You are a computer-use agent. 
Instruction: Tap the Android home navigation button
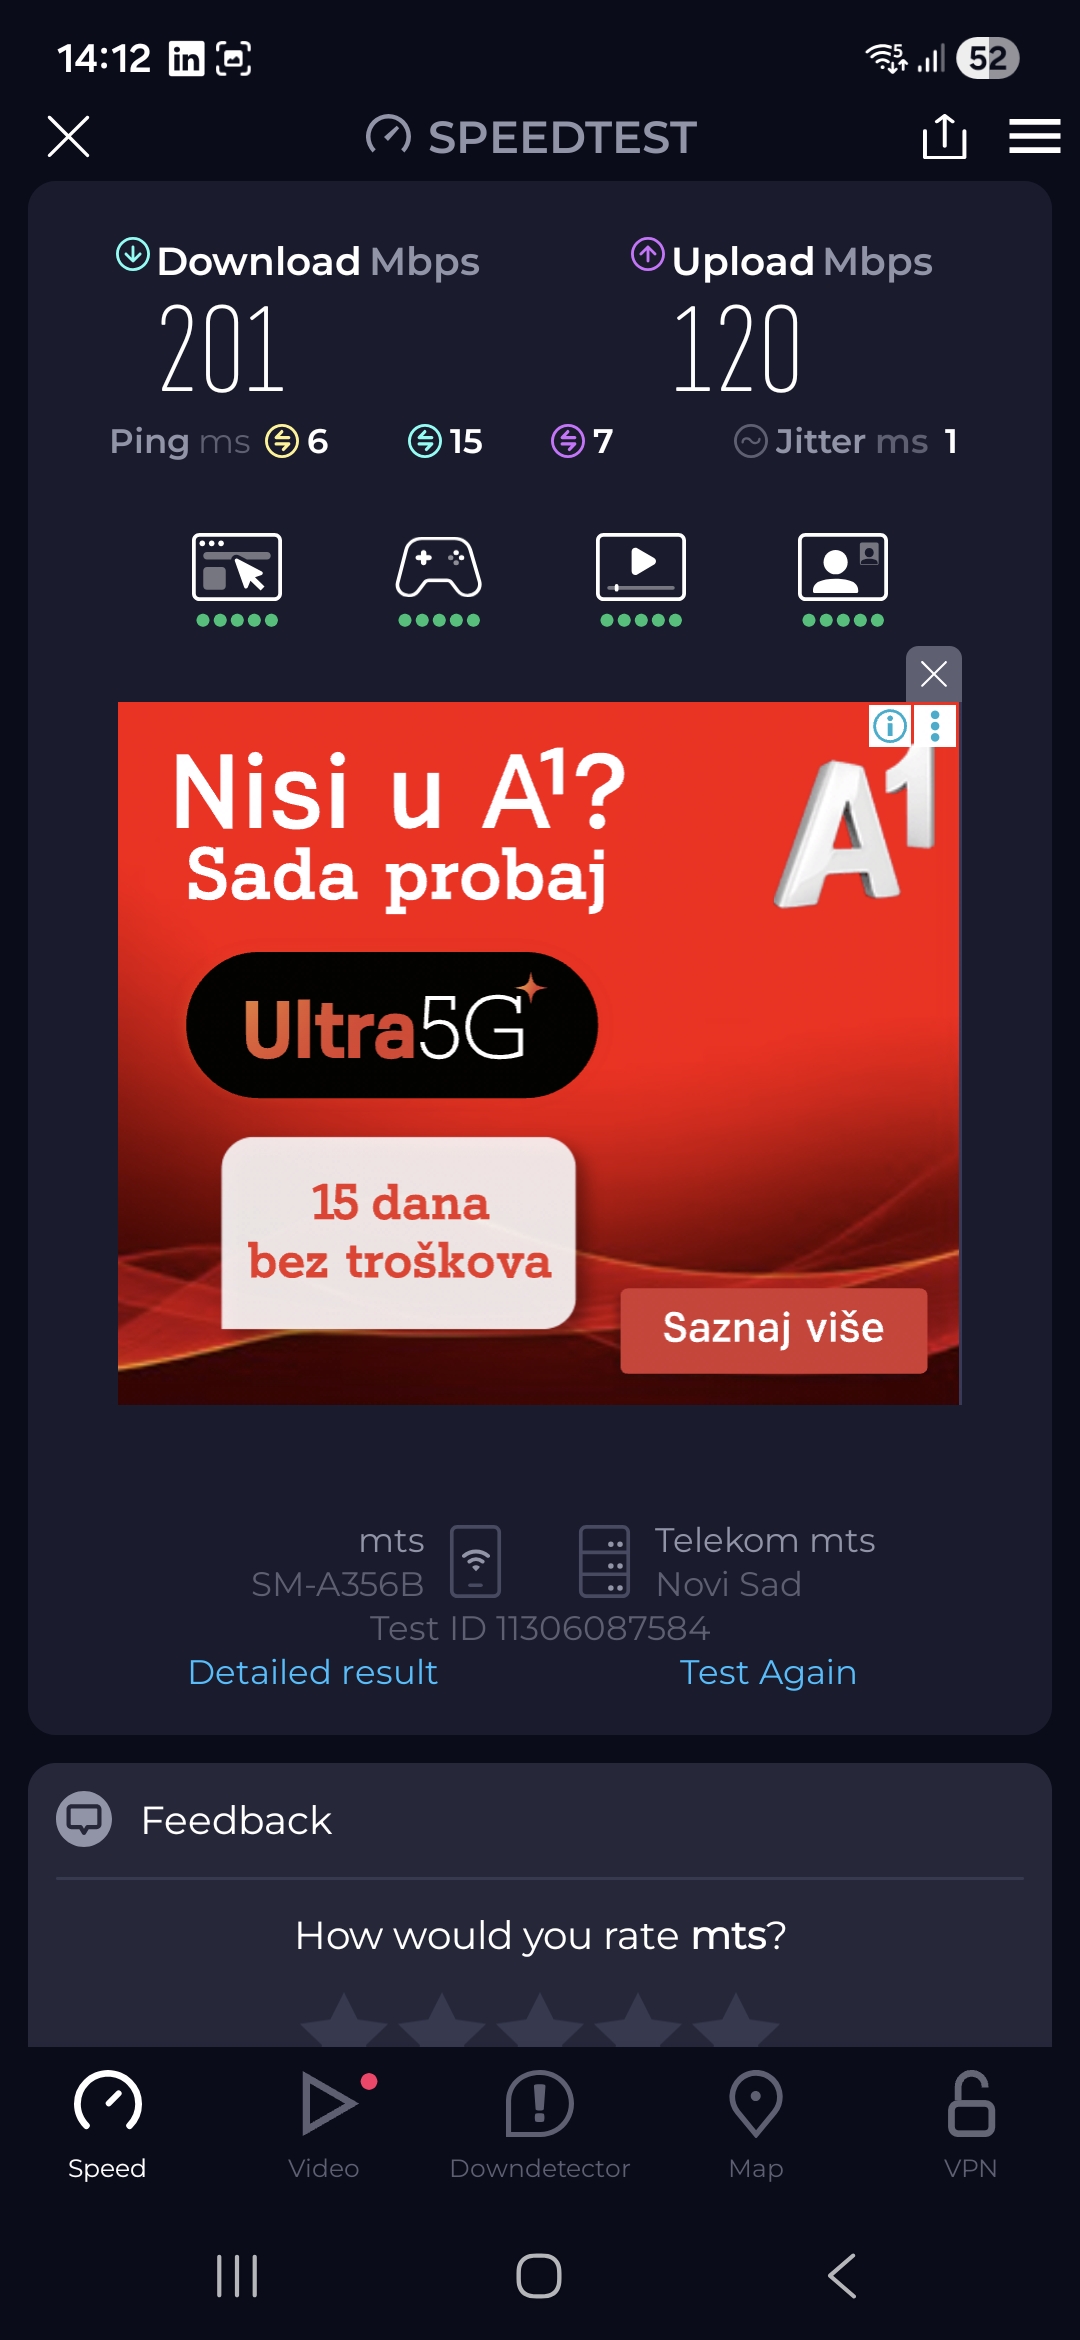(539, 2276)
